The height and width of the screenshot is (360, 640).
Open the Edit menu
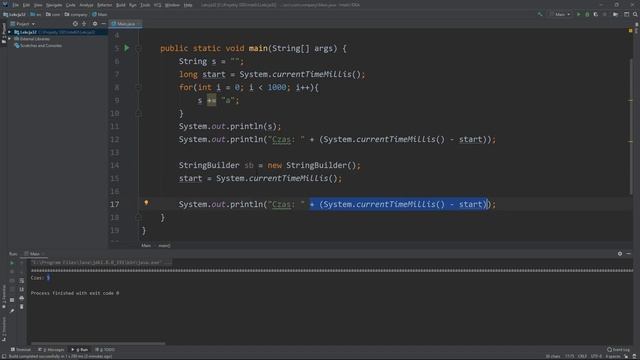click(x=26, y=5)
